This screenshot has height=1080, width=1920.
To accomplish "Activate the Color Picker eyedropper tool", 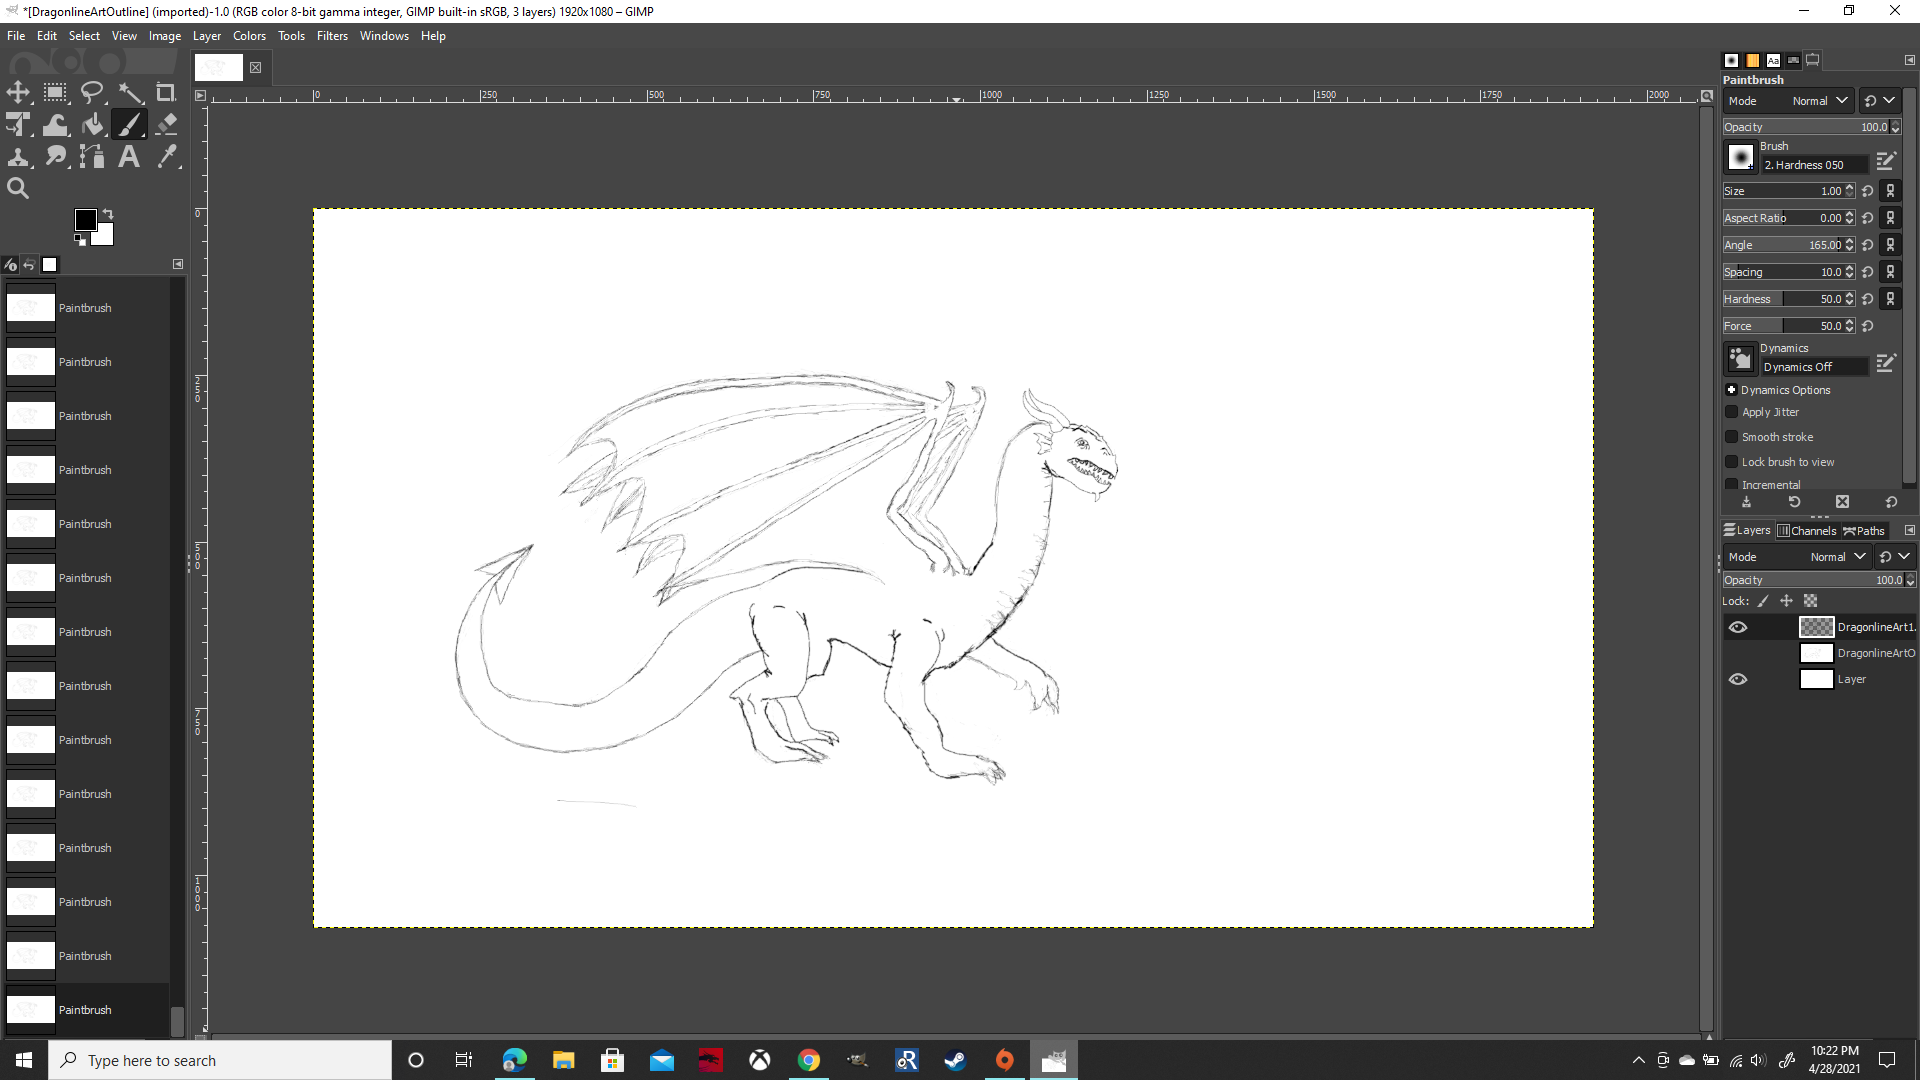I will (x=167, y=157).
